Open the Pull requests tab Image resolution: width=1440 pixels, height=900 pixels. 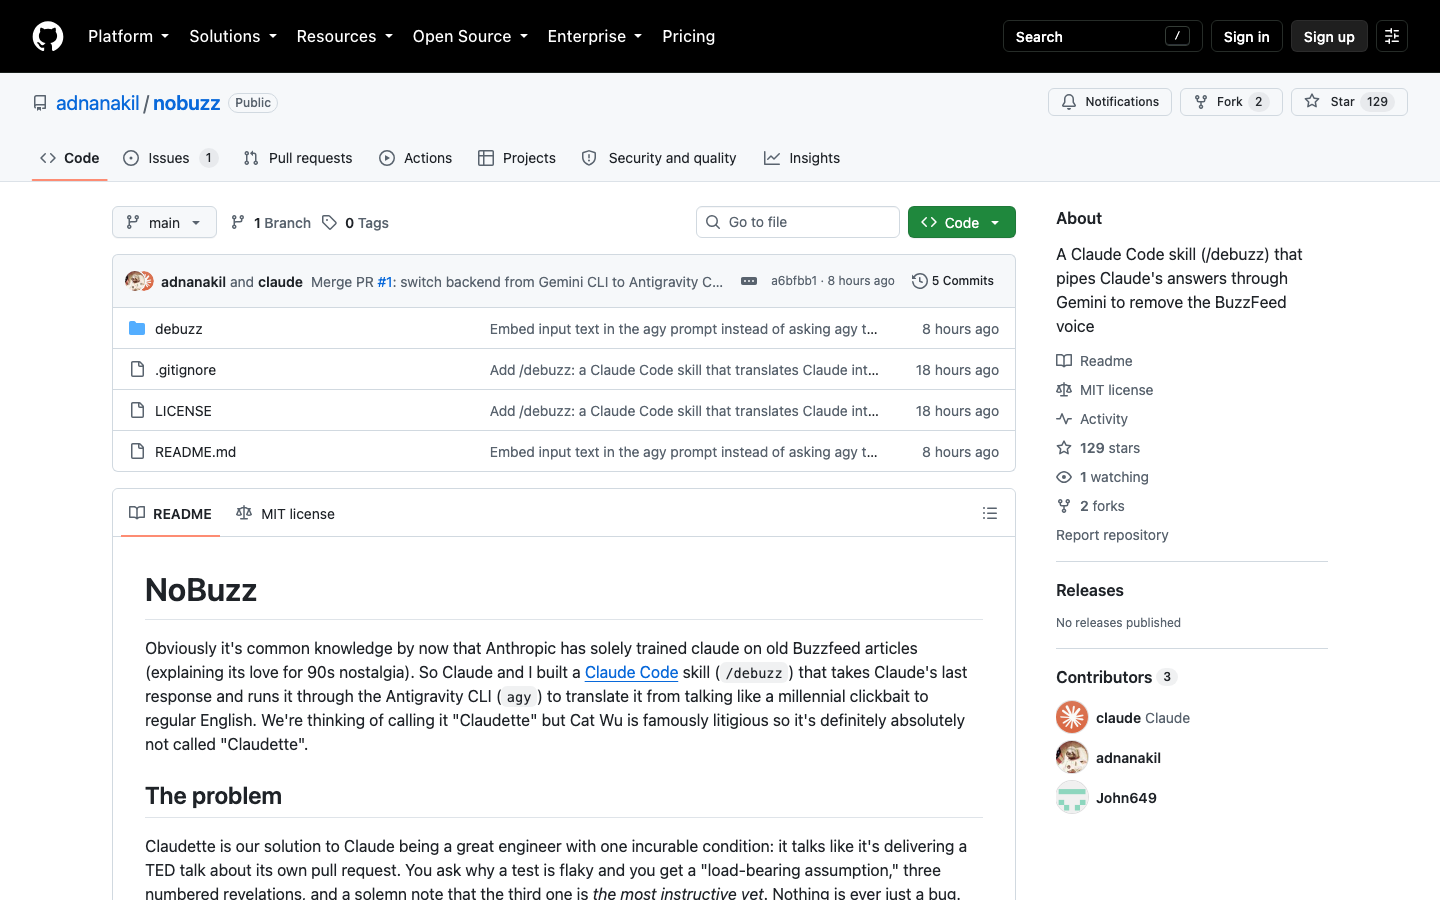(x=298, y=158)
